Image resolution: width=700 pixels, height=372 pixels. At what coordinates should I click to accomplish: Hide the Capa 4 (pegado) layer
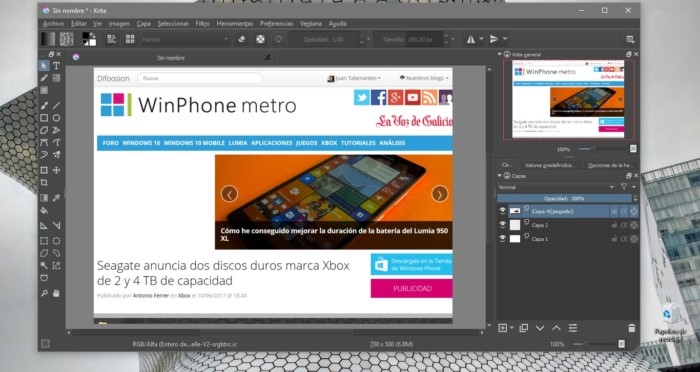click(x=502, y=211)
